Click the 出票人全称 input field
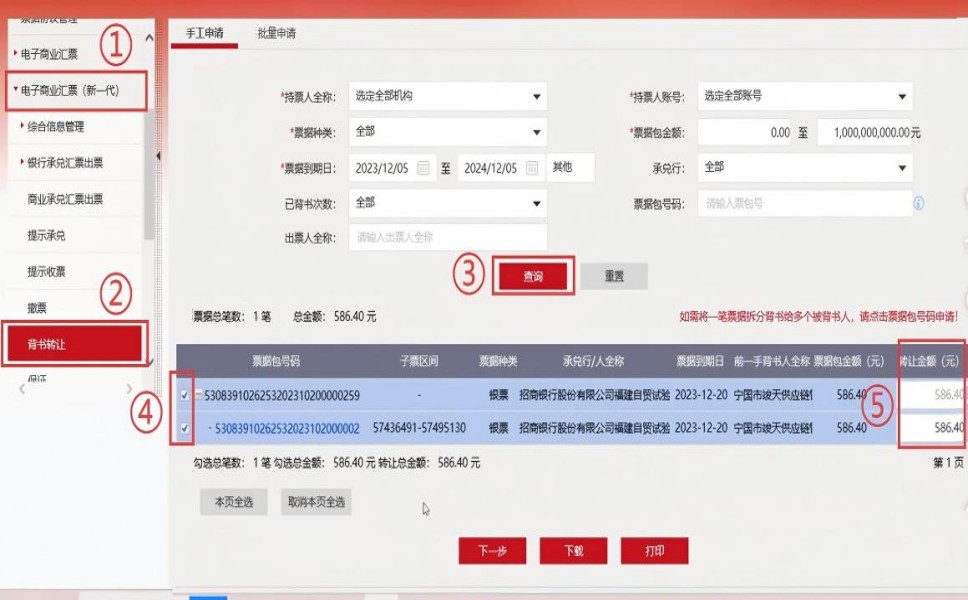The image size is (968, 600). 447,238
